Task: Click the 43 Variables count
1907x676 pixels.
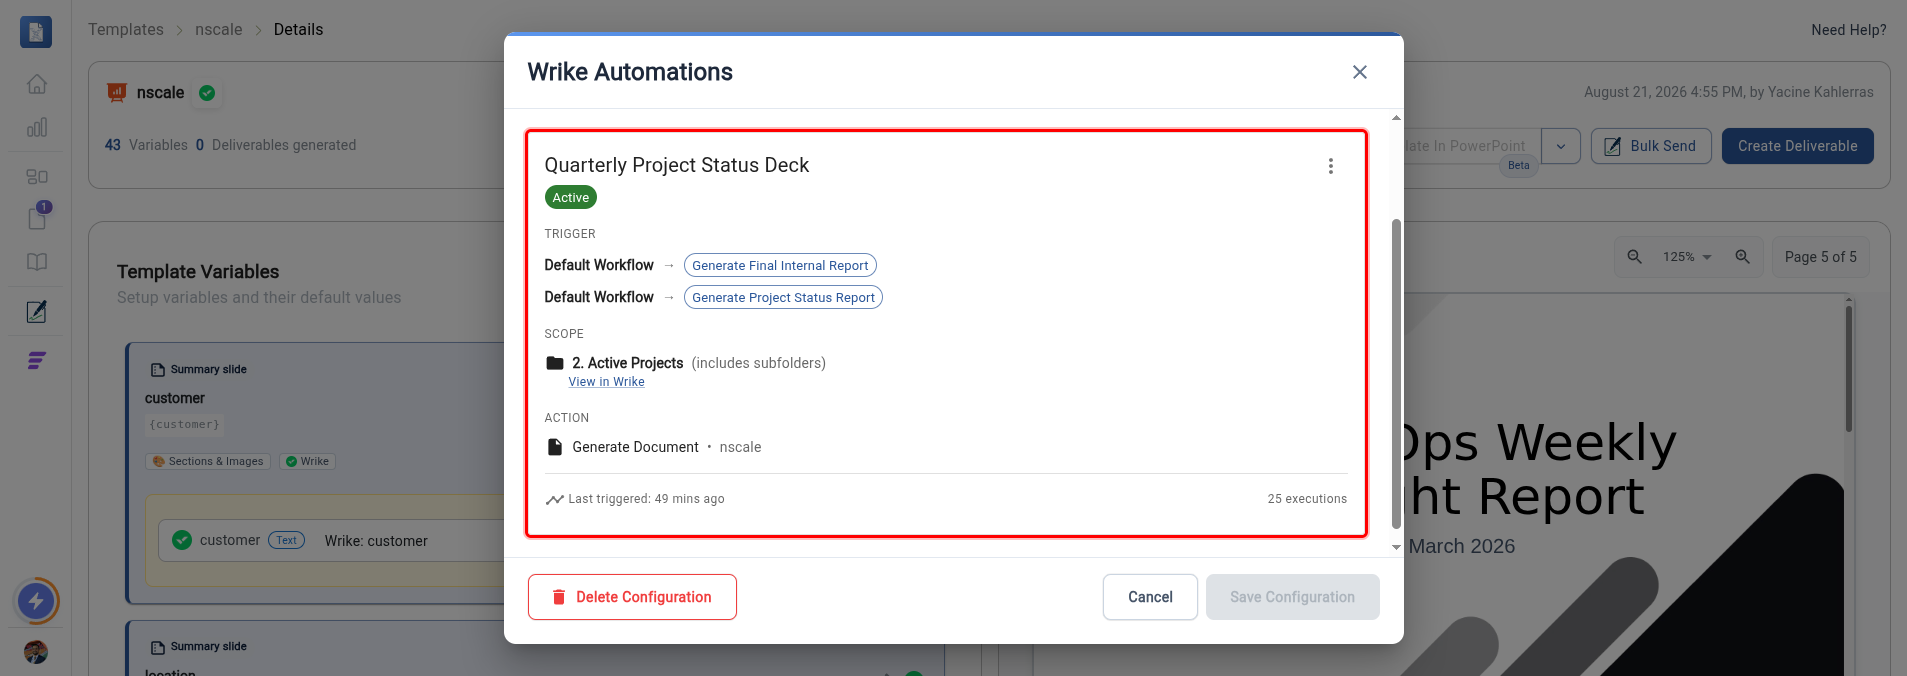Action: click(x=146, y=145)
